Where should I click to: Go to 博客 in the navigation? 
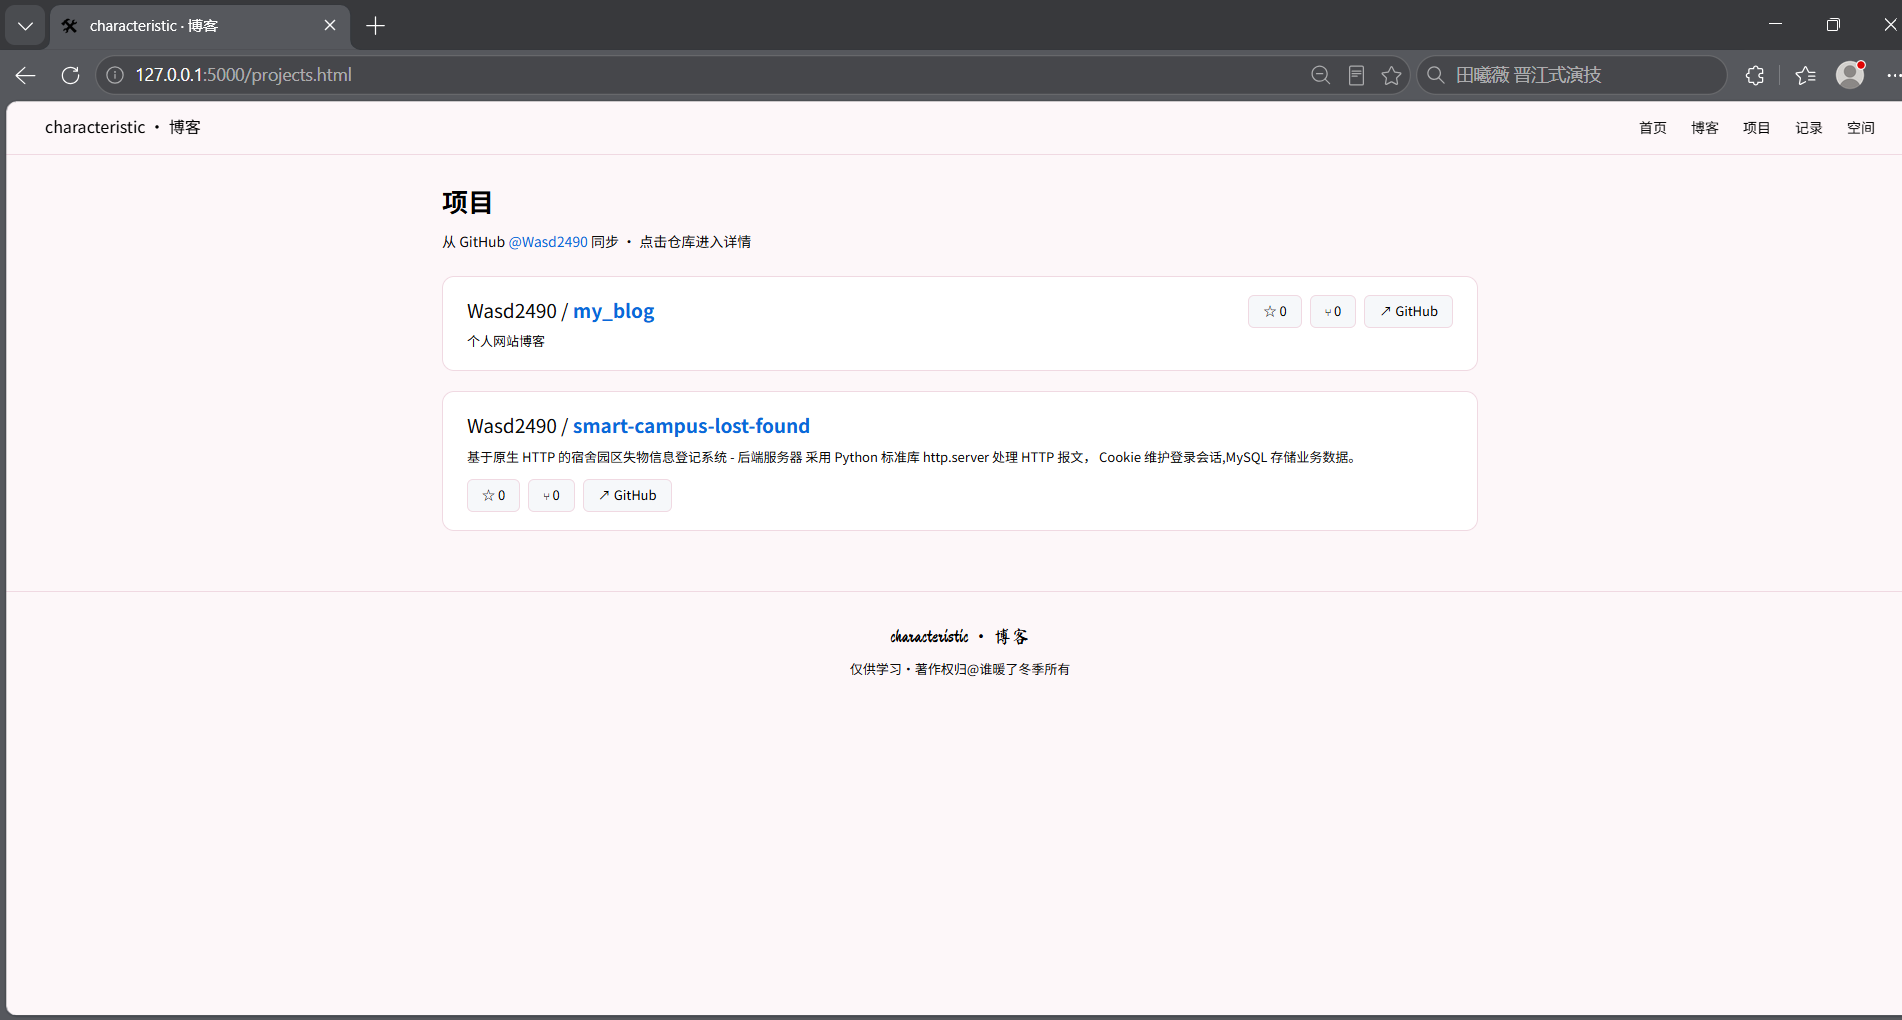click(x=1705, y=128)
